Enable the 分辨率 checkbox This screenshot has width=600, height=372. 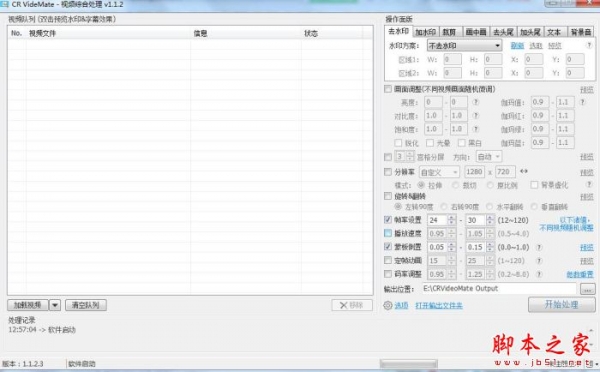point(388,172)
